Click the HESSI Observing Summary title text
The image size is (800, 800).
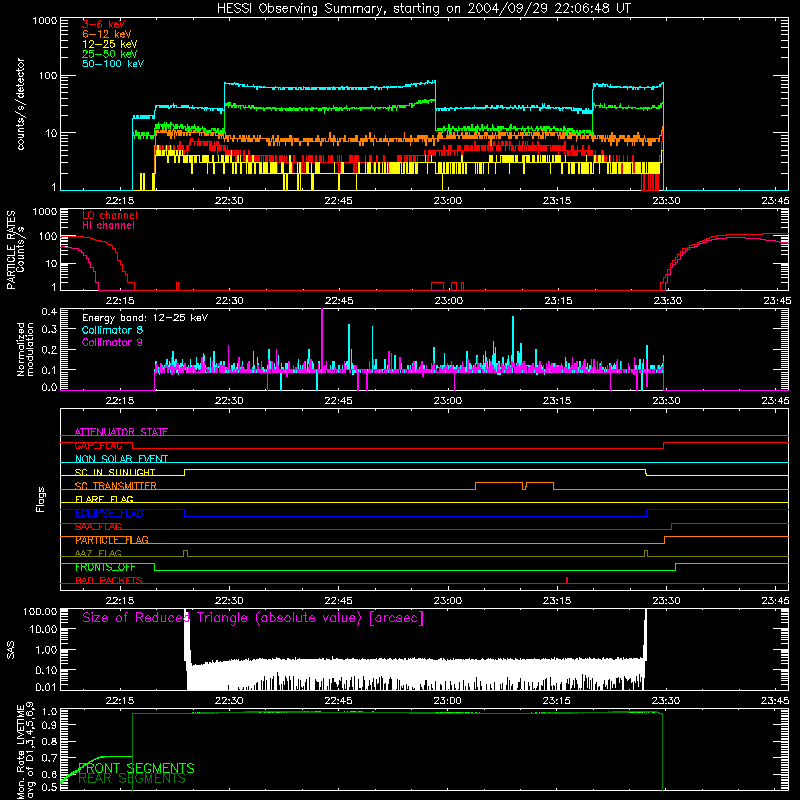(x=423, y=9)
